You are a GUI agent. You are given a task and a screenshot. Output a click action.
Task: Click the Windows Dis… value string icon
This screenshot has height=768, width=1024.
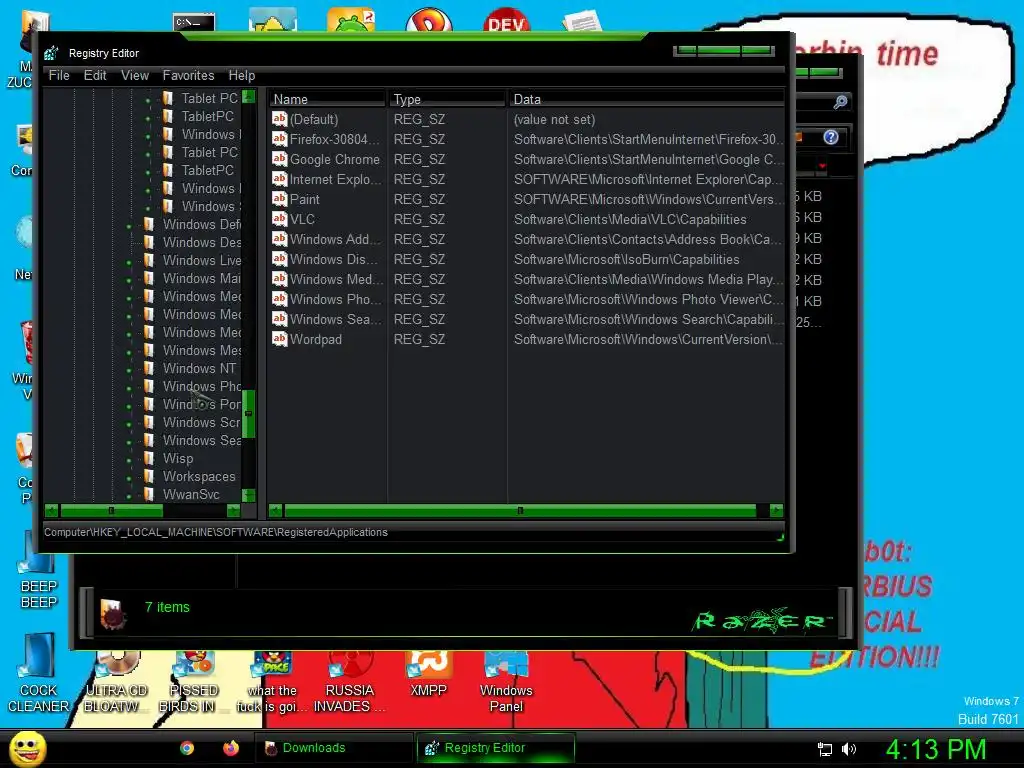(280, 259)
